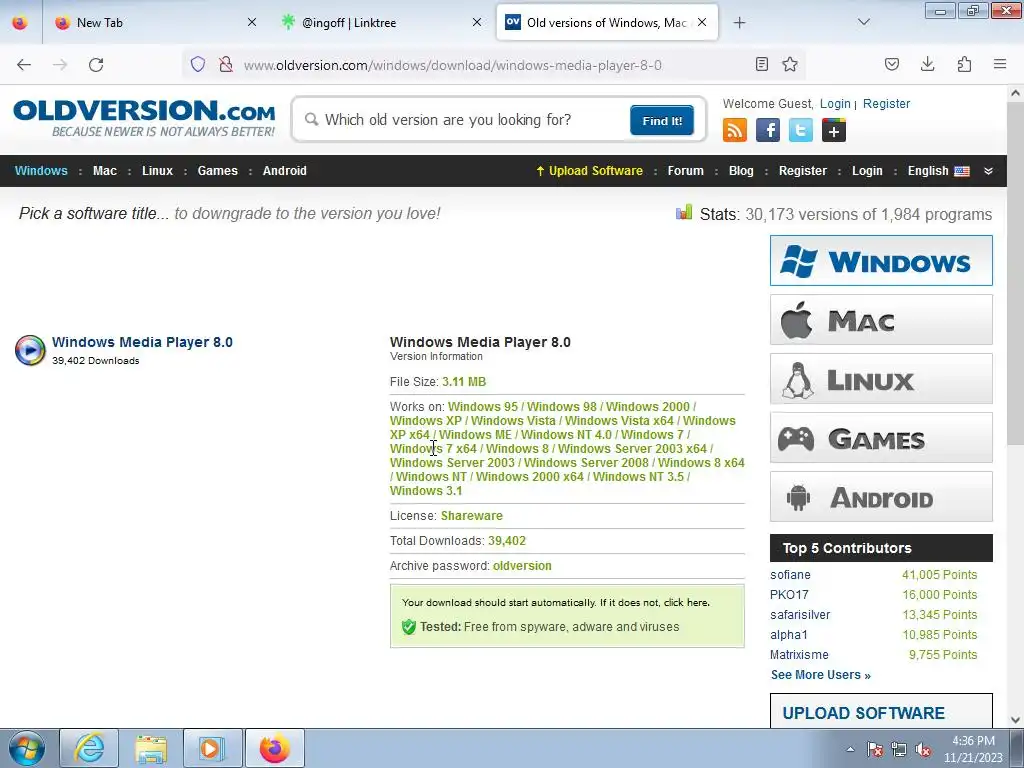Bookmark this page with the star

point(790,64)
